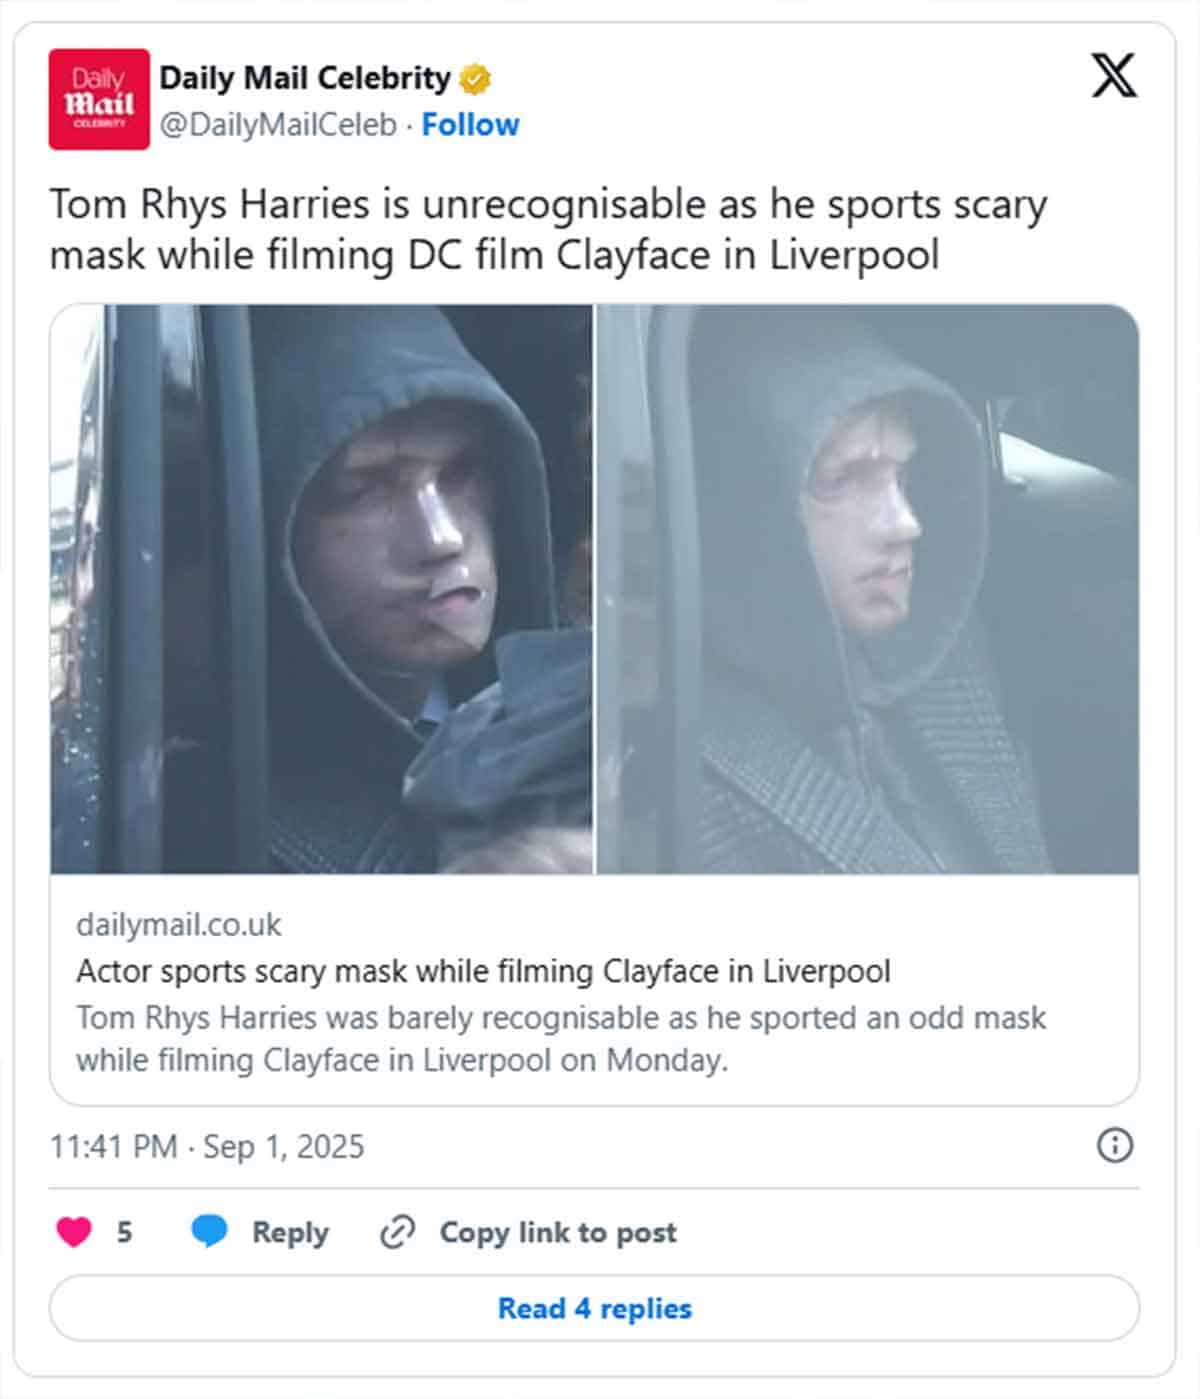Image resolution: width=1200 pixels, height=1399 pixels.
Task: Click the Daily Mail Celebrity profile avatar
Action: (99, 99)
